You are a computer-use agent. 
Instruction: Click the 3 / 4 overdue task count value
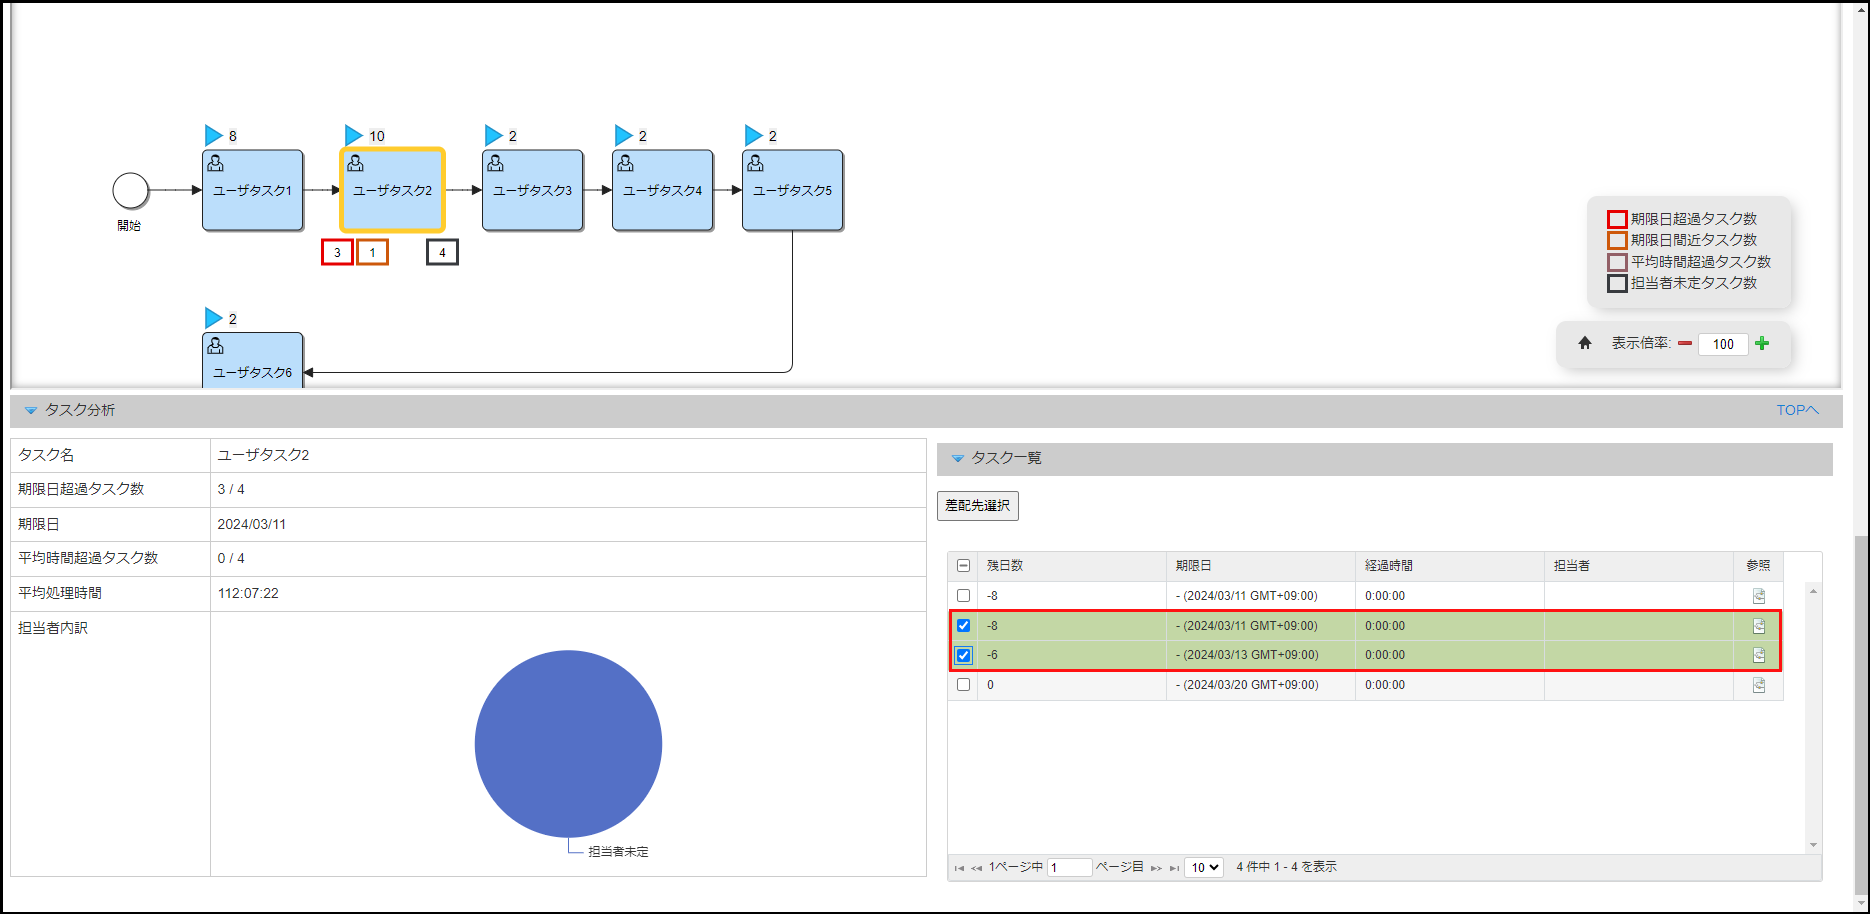[x=231, y=489]
